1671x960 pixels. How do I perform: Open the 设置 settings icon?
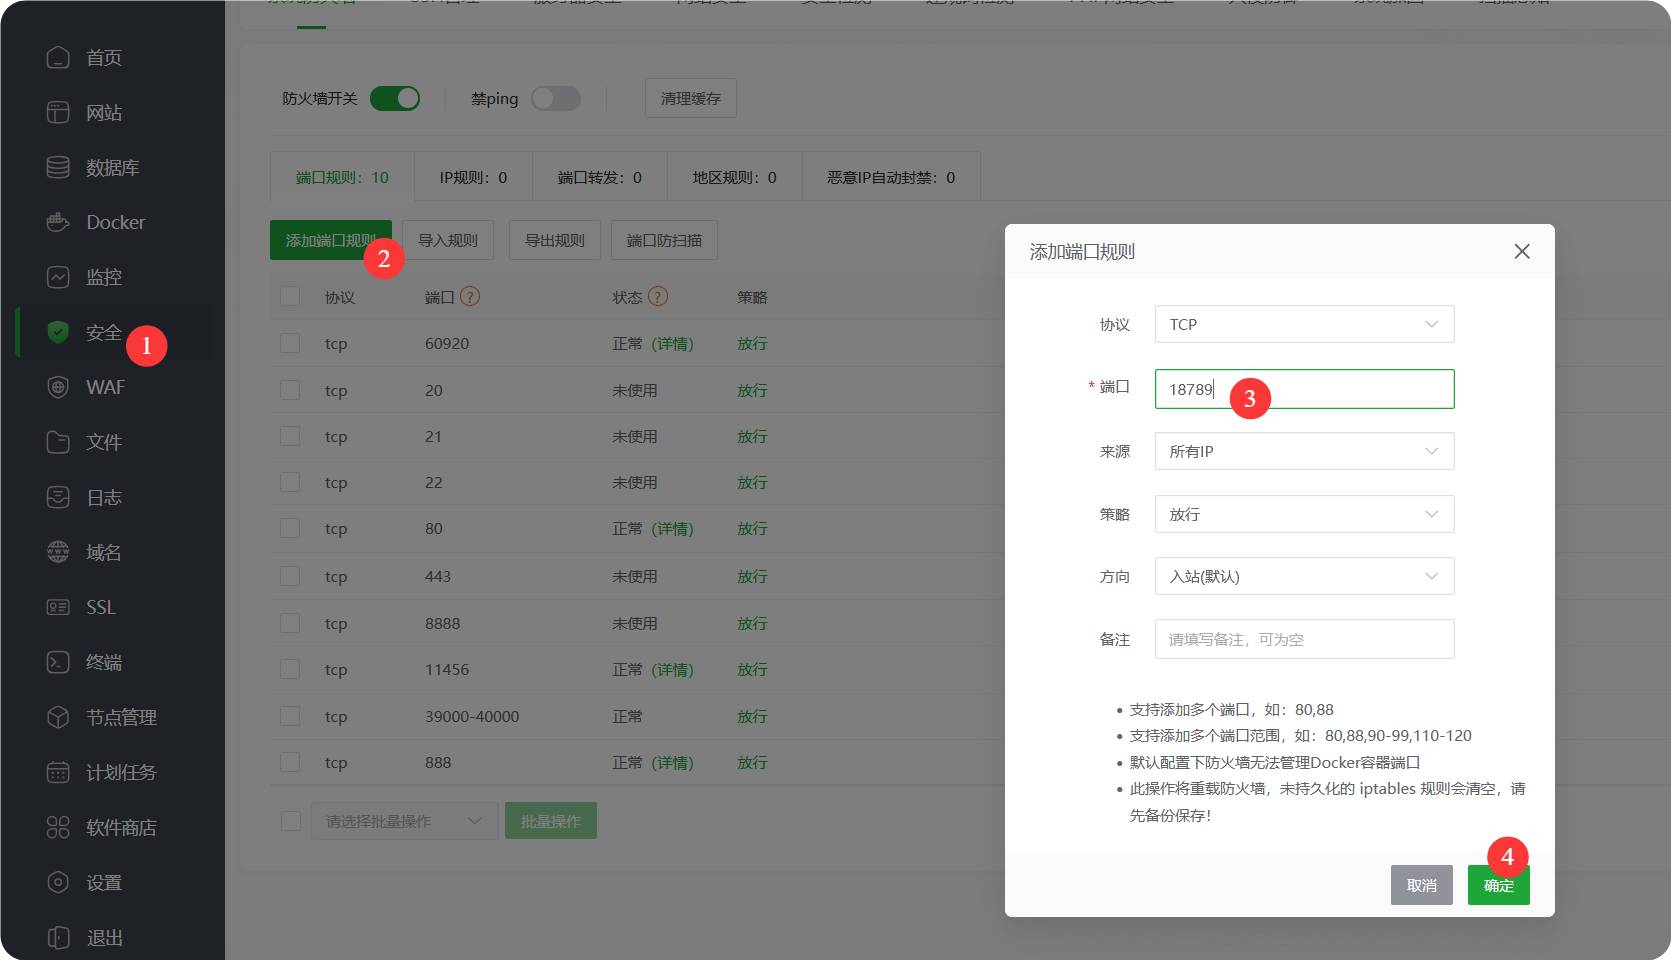[x=58, y=882]
